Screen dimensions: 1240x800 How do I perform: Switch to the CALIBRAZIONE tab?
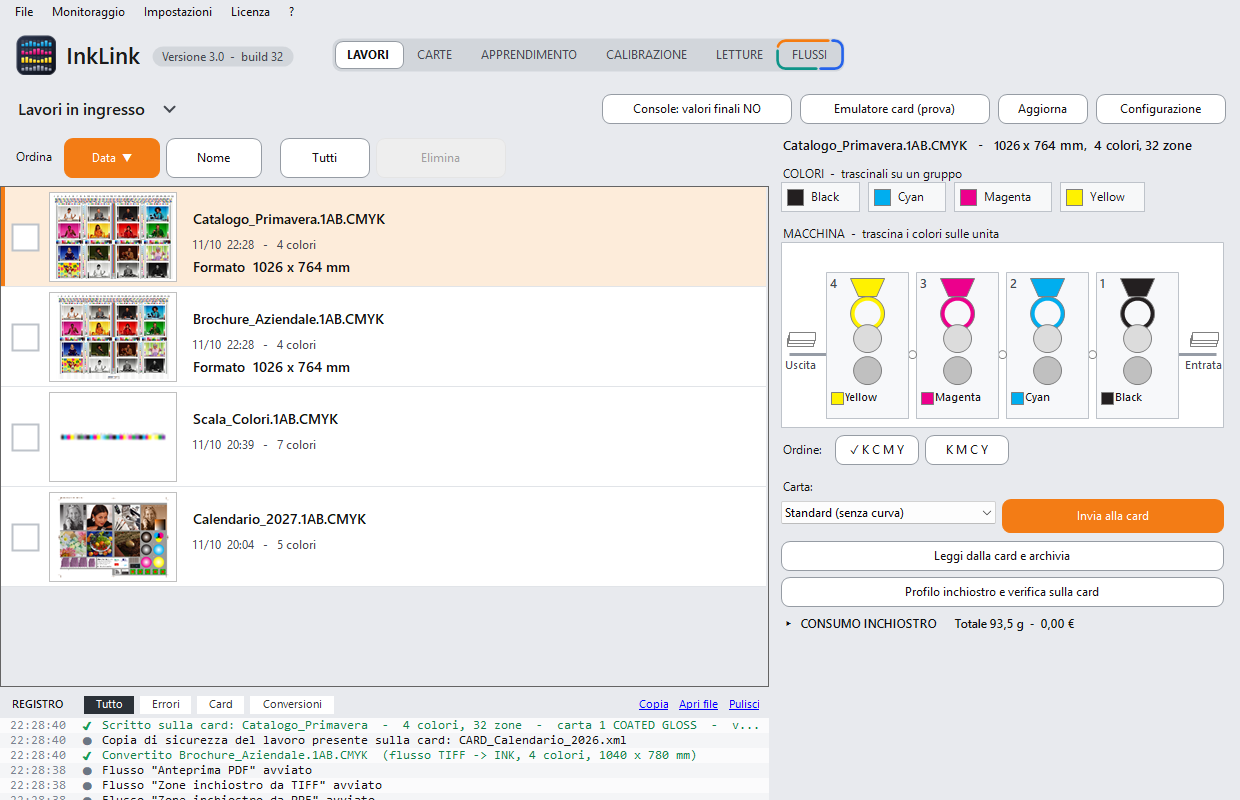point(646,55)
